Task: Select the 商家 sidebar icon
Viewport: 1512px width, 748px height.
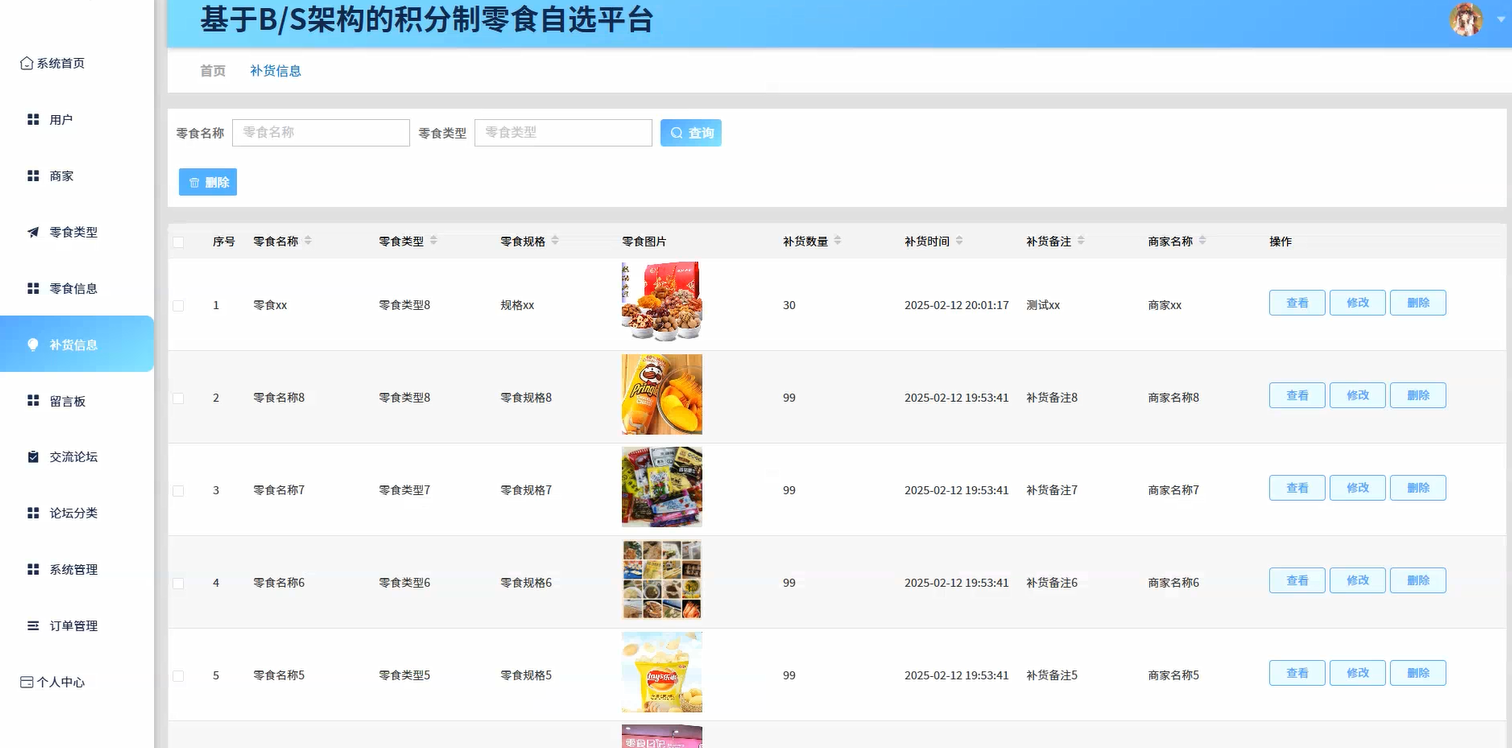Action: [x=60, y=176]
